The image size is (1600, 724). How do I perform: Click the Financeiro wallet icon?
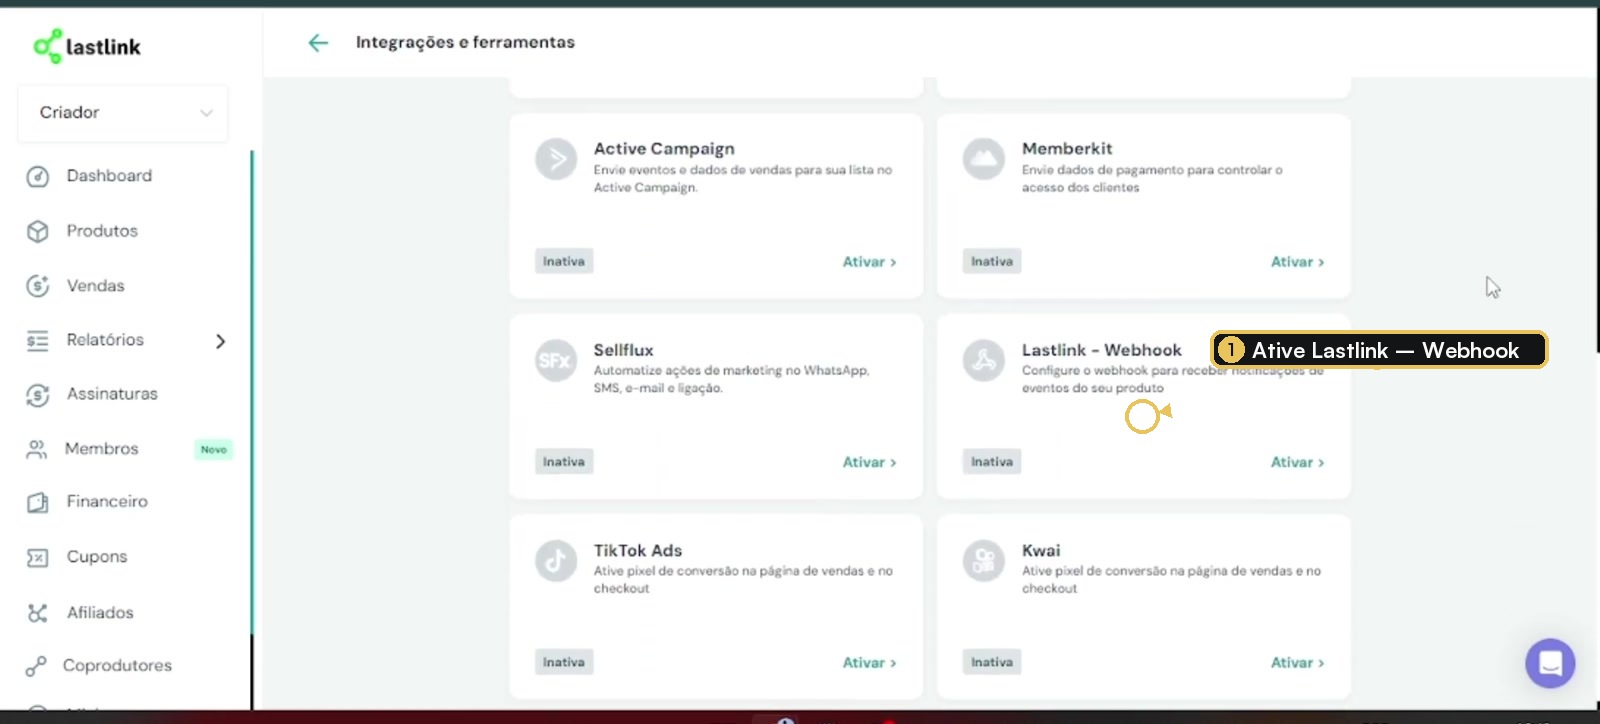[x=38, y=502]
